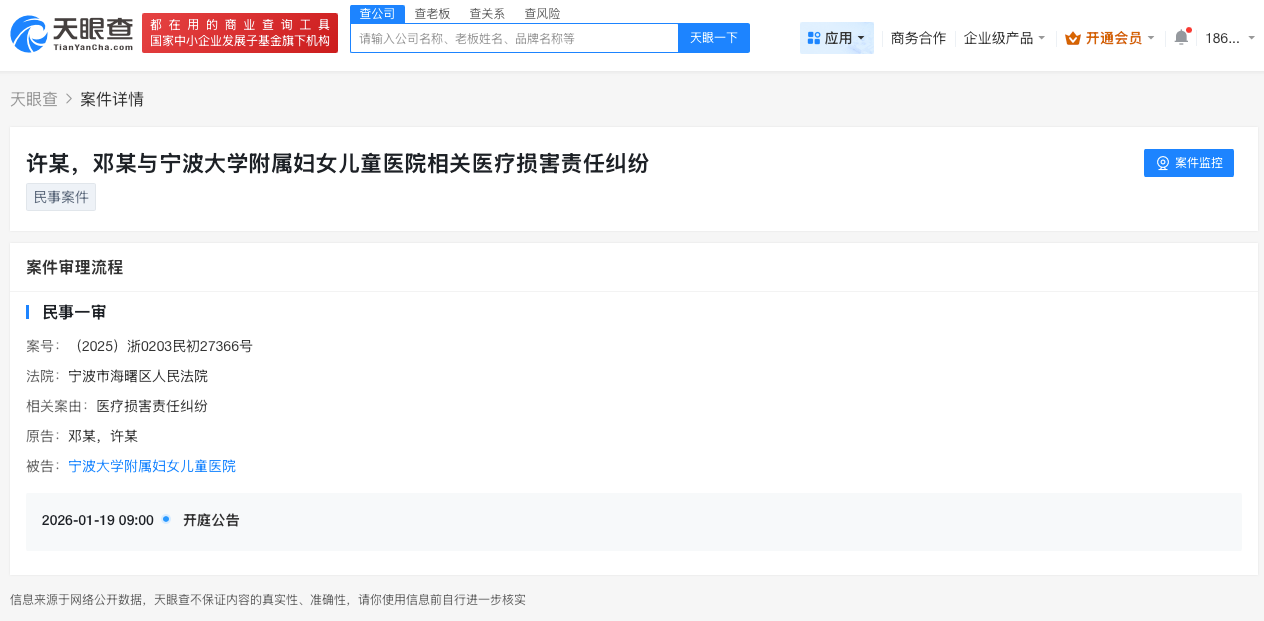Select the currently active 查公司 tab
Screen dimensions: 1264x621
click(377, 13)
